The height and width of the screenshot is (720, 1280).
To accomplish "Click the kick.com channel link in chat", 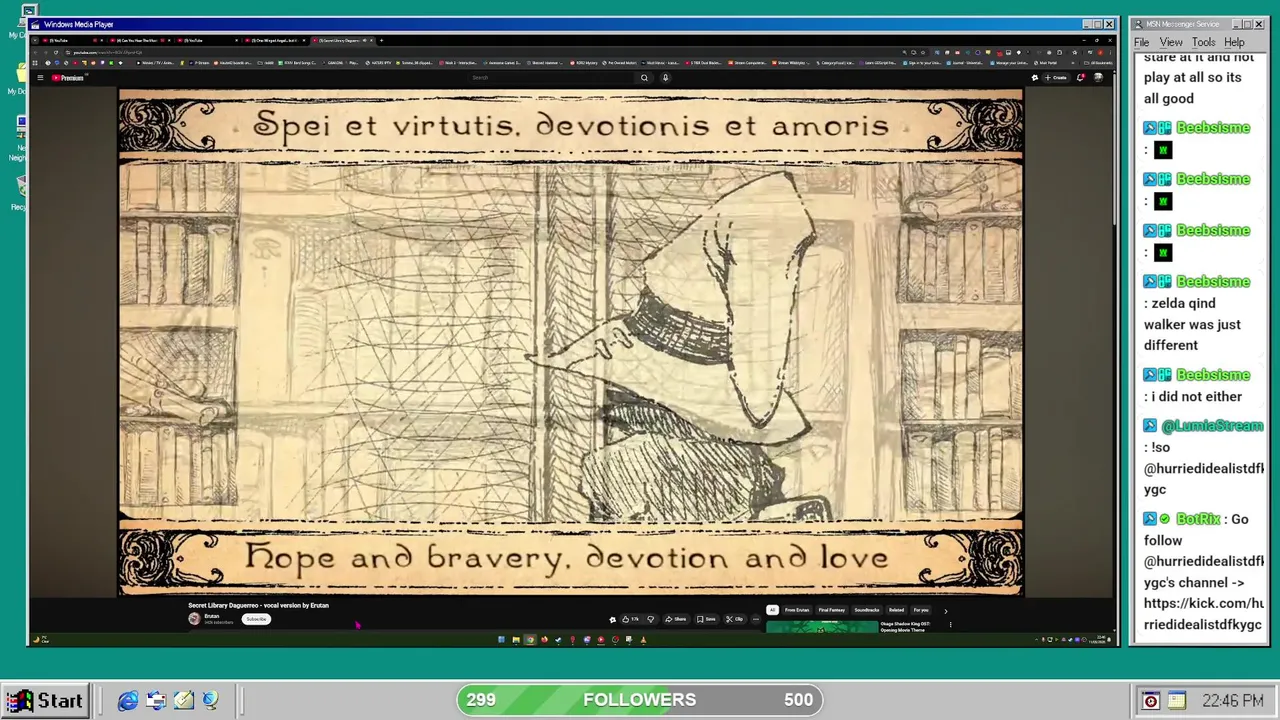I will coord(1204,614).
